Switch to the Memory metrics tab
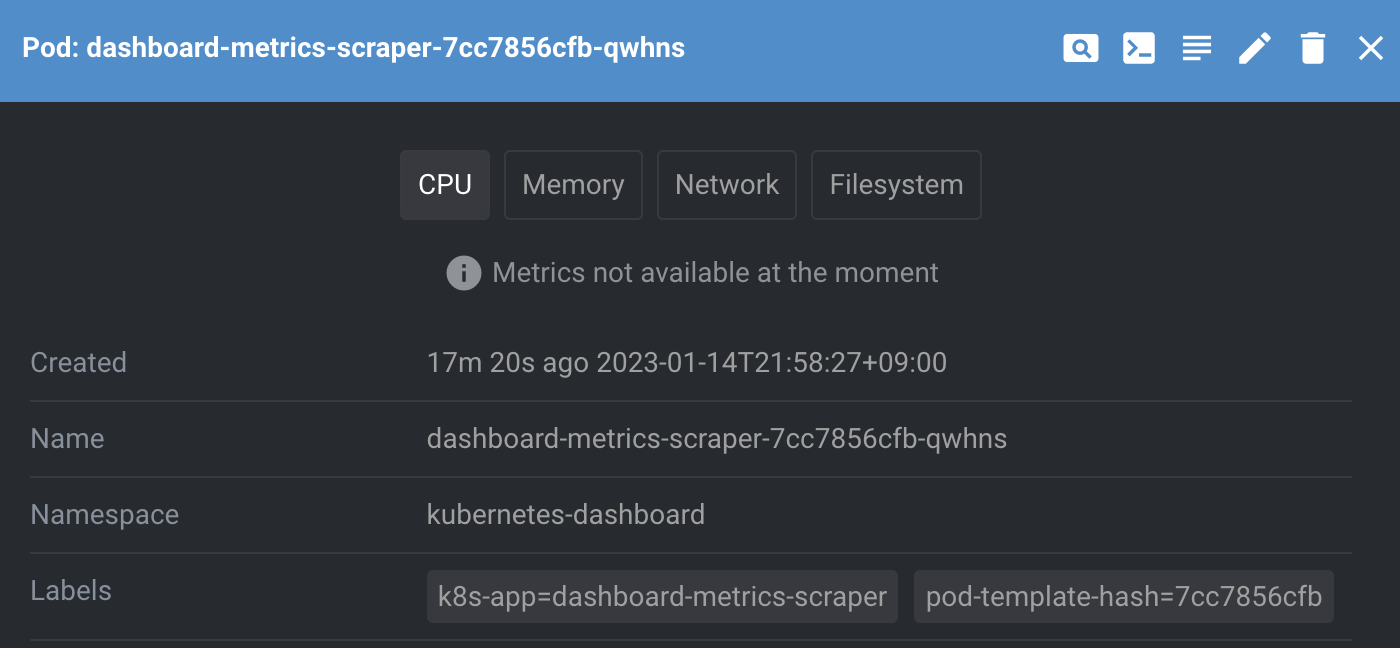This screenshot has width=1400, height=648. 573,185
